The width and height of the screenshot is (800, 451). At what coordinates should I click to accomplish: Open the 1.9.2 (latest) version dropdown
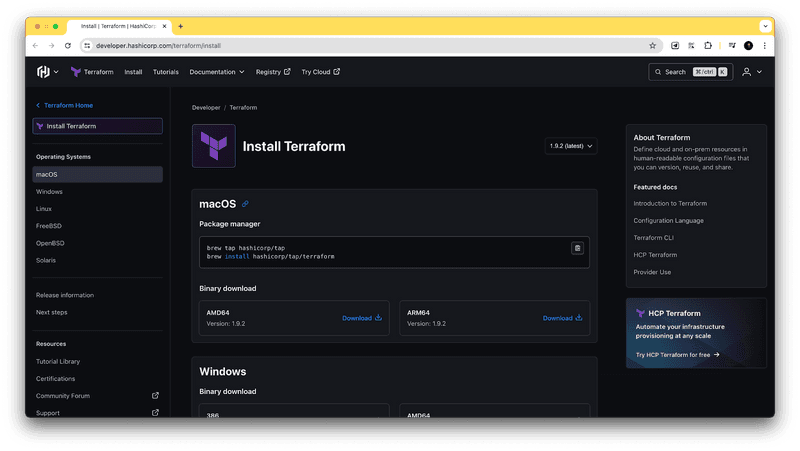571,146
